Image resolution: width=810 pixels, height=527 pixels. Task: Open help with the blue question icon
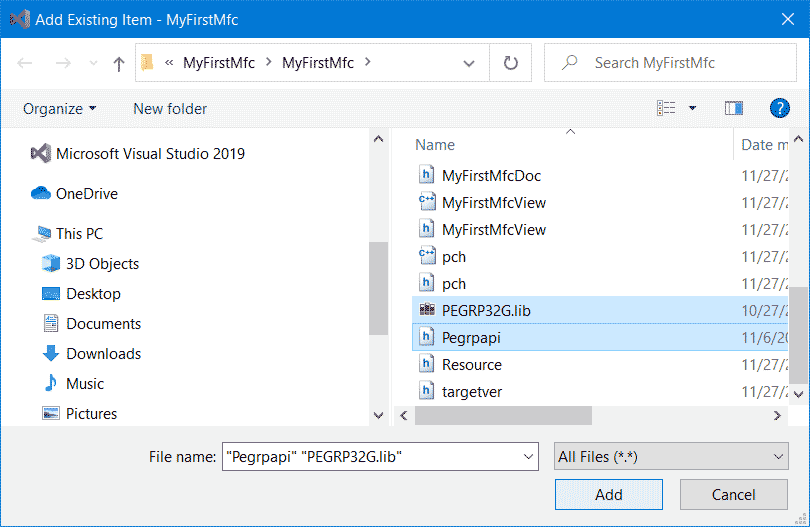(780, 108)
